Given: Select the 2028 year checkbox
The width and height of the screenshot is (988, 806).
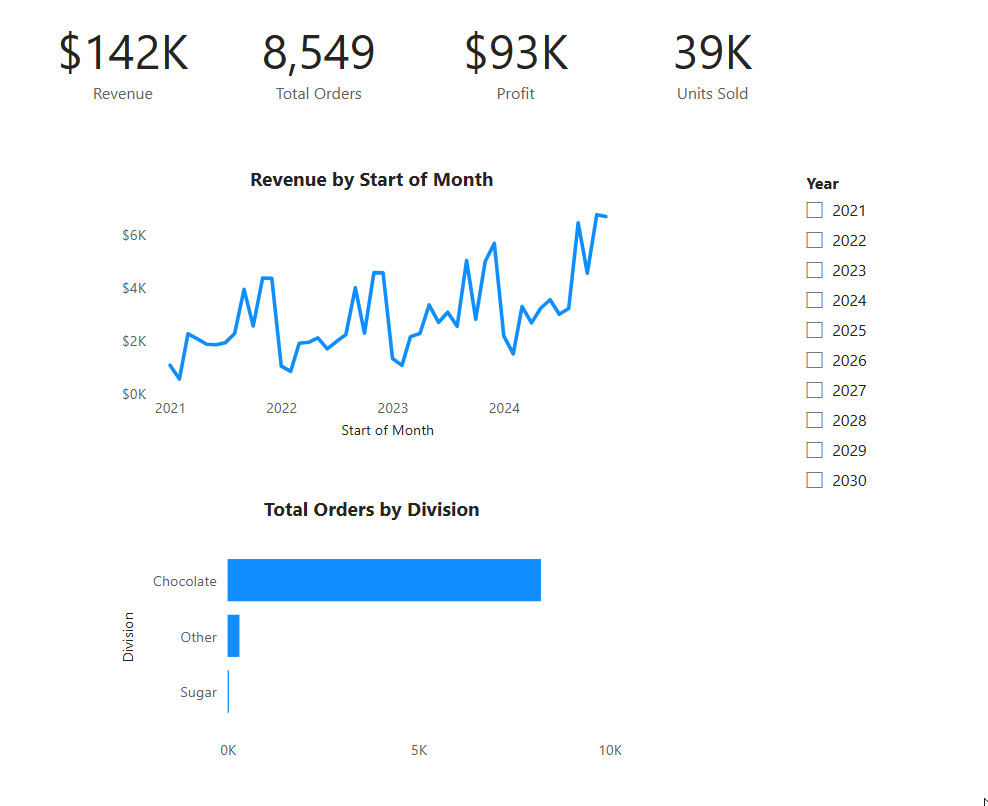Looking at the screenshot, I should [x=814, y=420].
